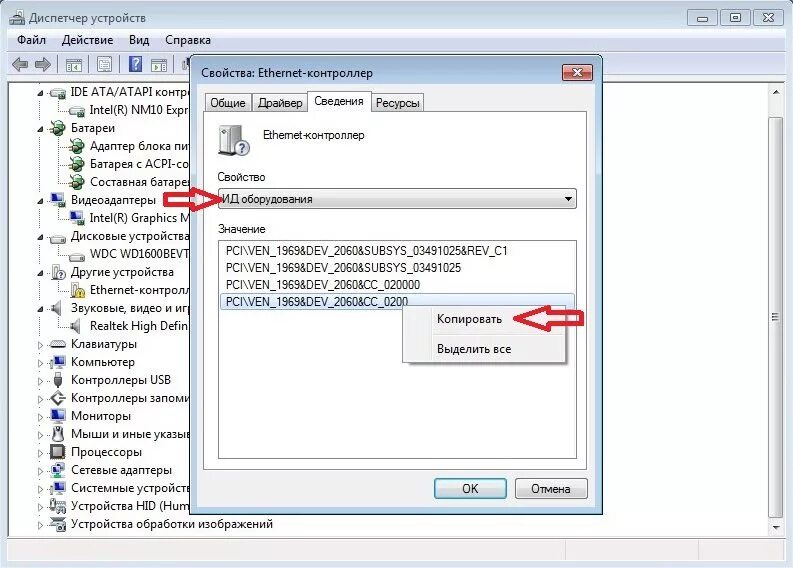793x568 pixels.
Task: Open the Свойство dropdown showing ИД оборудования
Action: 397,199
